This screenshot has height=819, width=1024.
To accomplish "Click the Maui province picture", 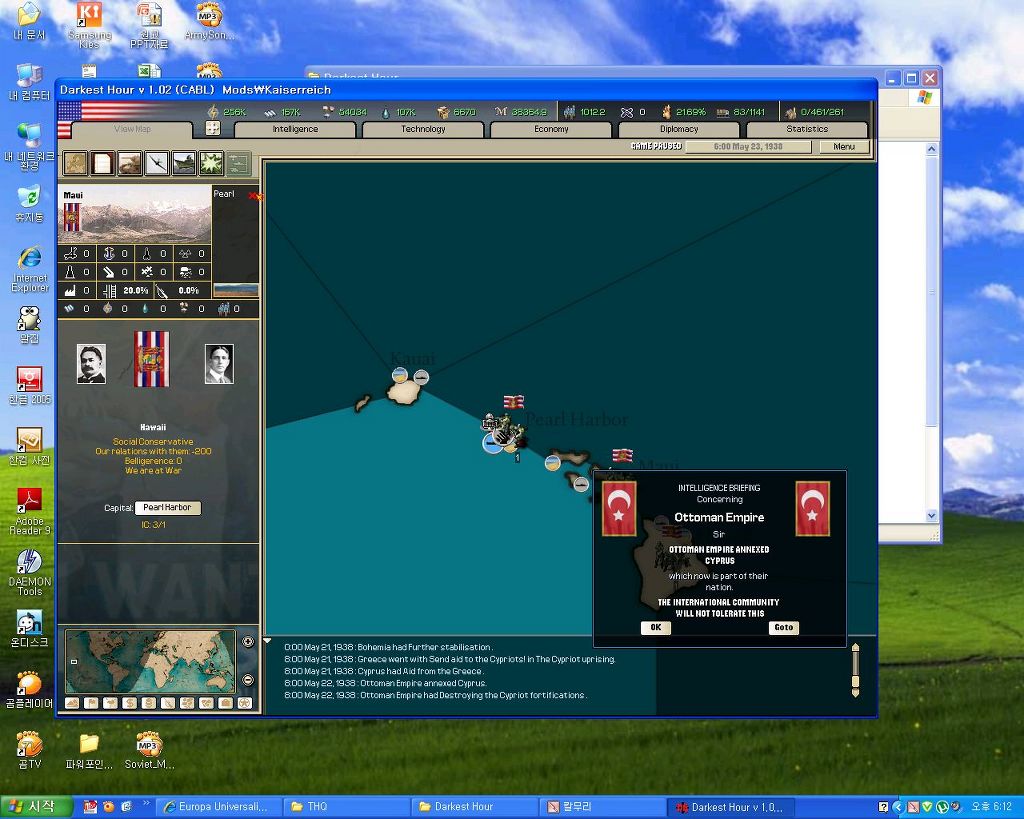I will click(x=135, y=214).
